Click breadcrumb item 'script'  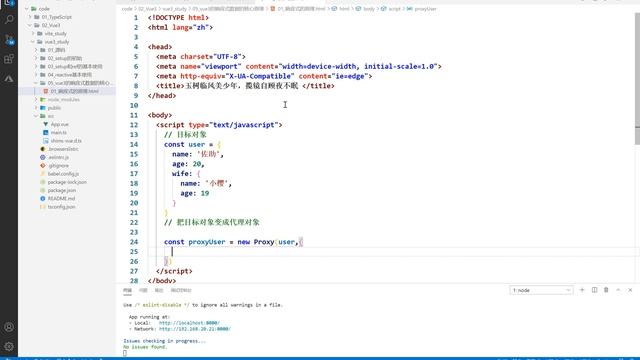coord(394,9)
